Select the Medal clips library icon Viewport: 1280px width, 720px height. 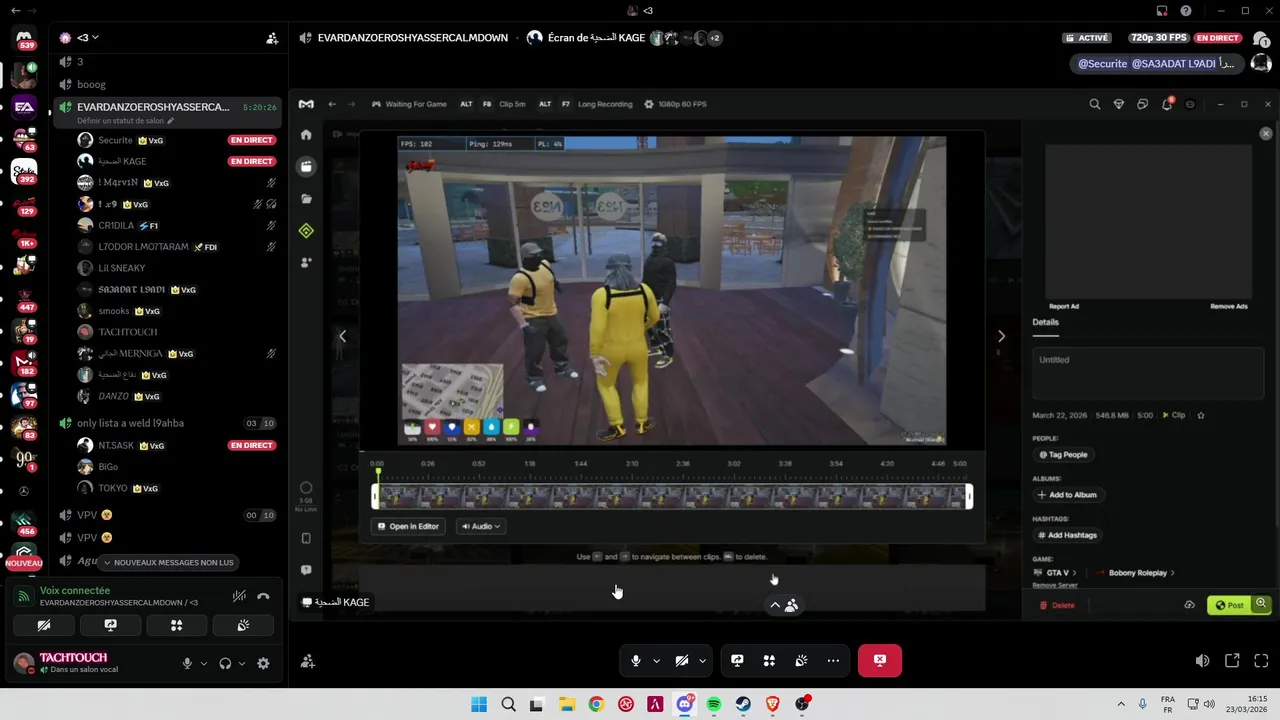coord(306,166)
